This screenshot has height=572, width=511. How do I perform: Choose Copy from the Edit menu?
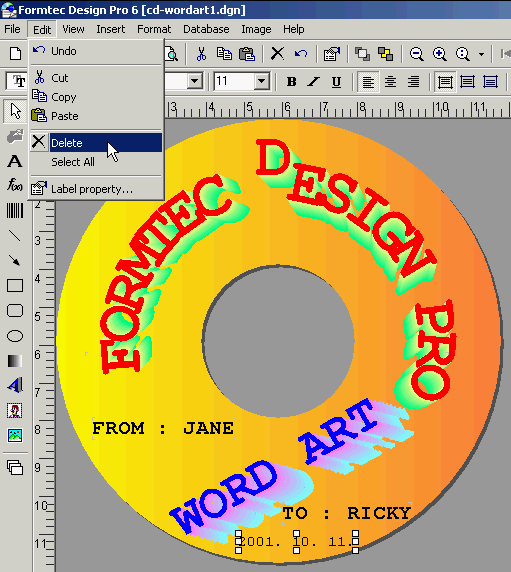[x=96, y=97]
